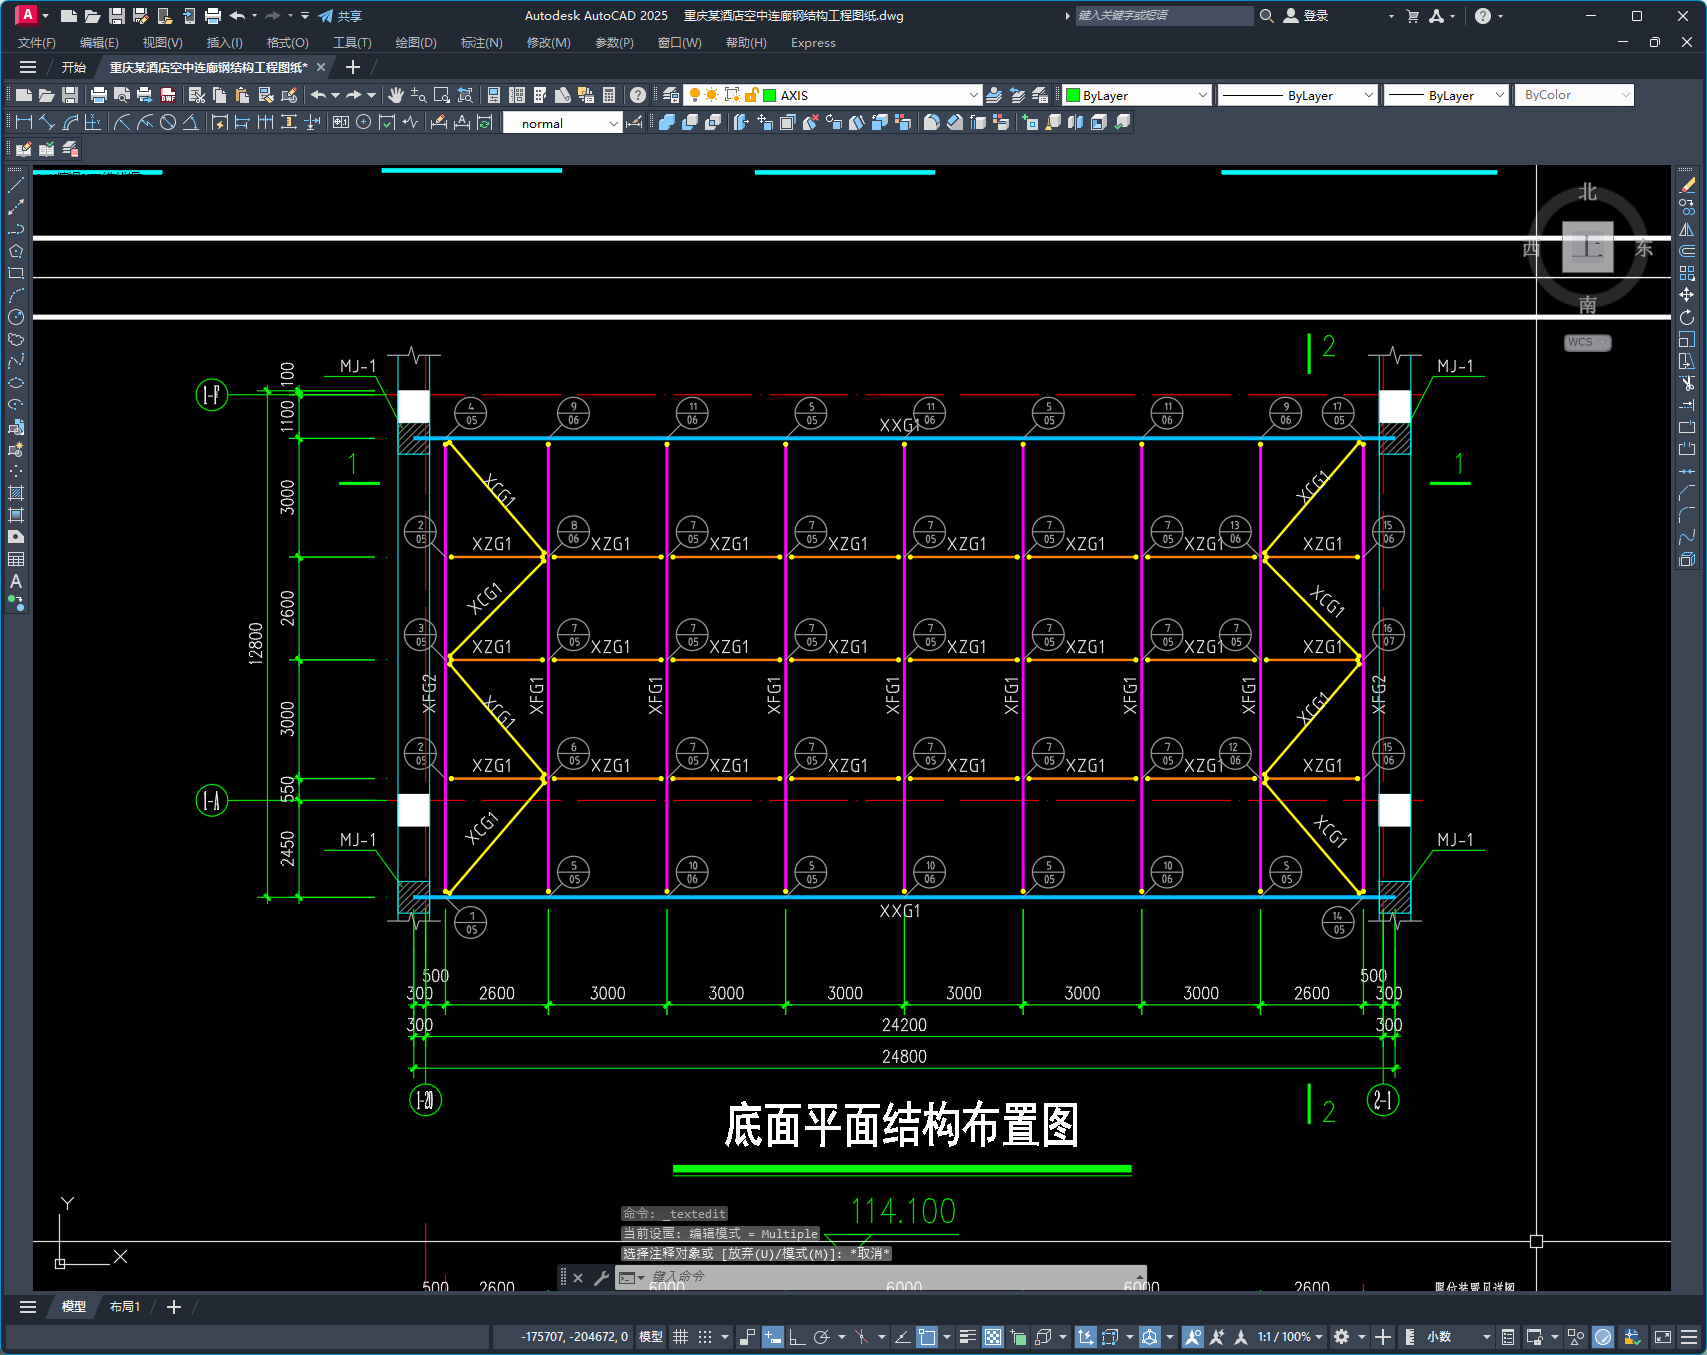Image resolution: width=1707 pixels, height=1355 pixels.
Task: Toggle lineweight display in the status bar
Action: (967, 1337)
